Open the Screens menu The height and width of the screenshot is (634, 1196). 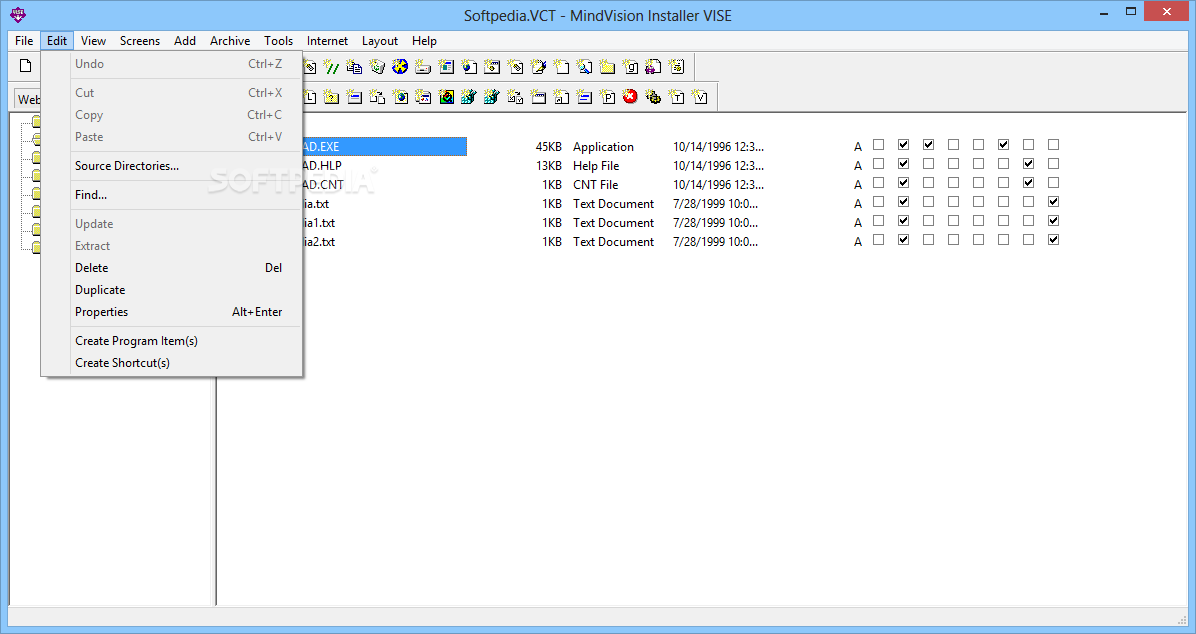coord(140,40)
